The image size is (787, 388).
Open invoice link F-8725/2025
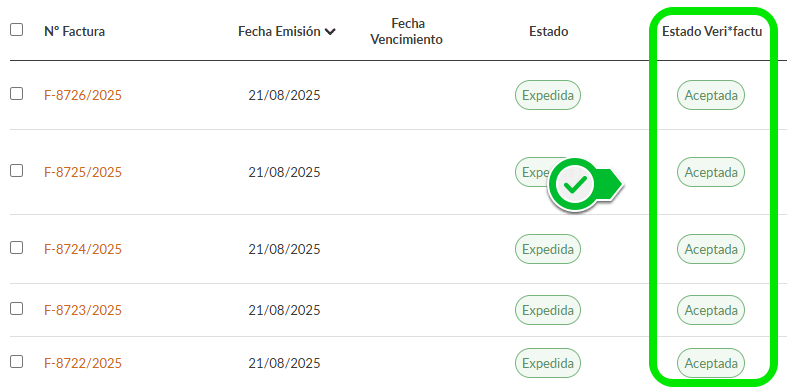coord(83,172)
